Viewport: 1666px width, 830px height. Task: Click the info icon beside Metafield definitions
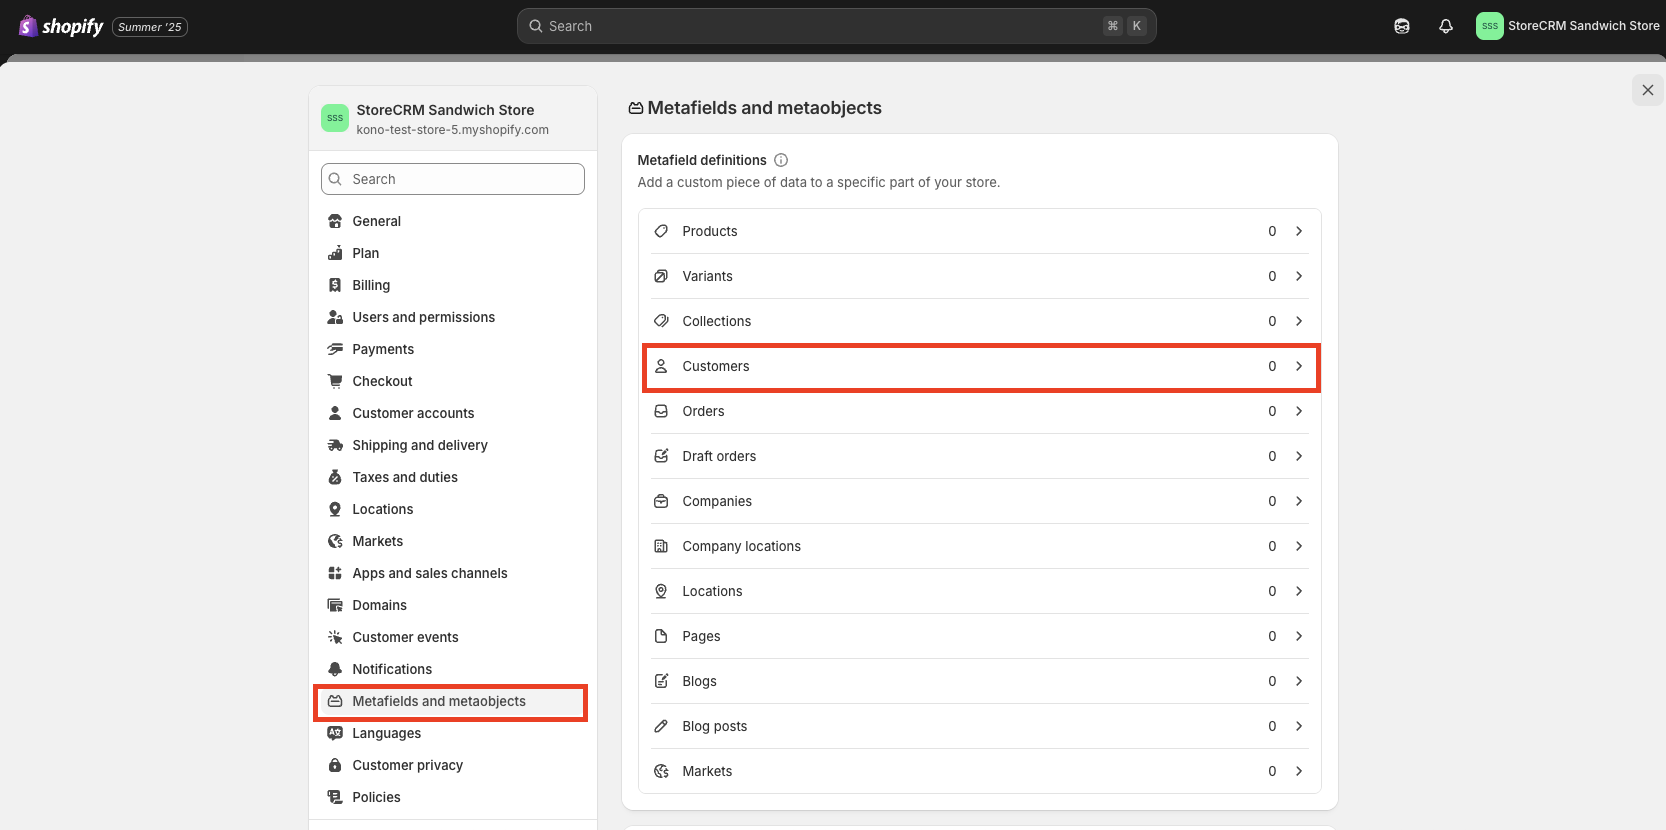tap(781, 160)
